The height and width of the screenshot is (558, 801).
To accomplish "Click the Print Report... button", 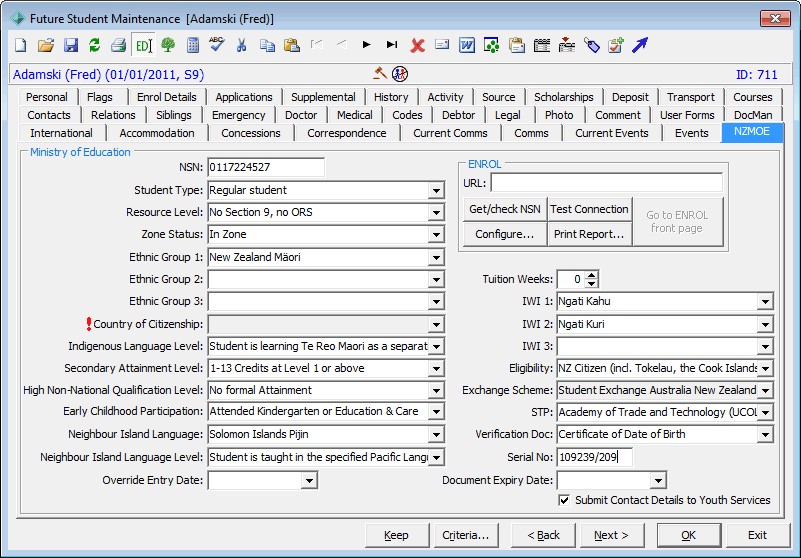I will [589, 235].
